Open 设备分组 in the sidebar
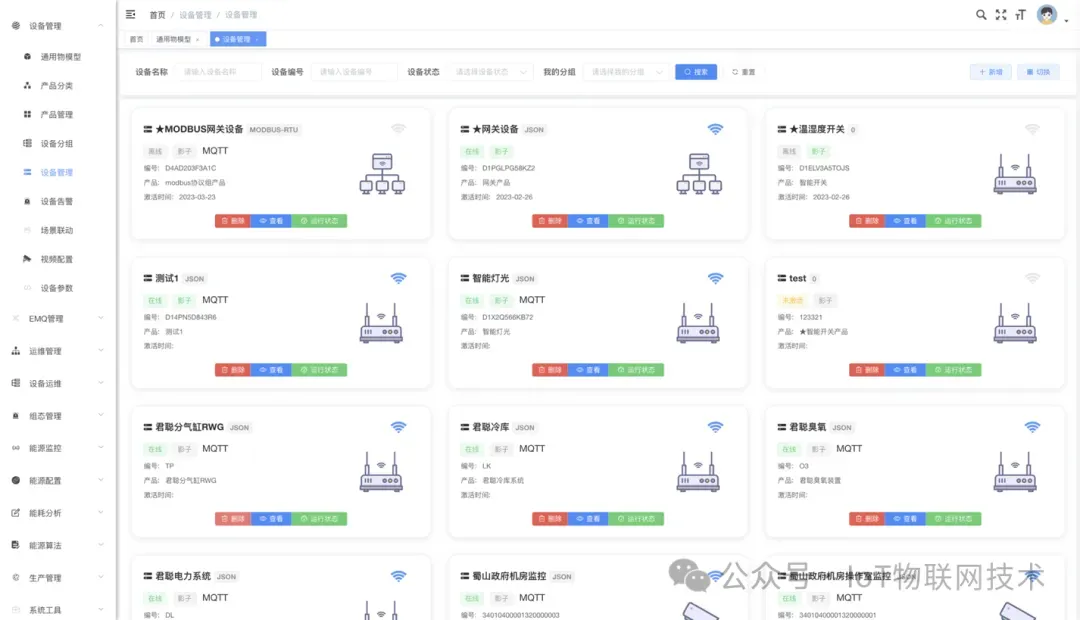The width and height of the screenshot is (1080, 620). [x=56, y=143]
